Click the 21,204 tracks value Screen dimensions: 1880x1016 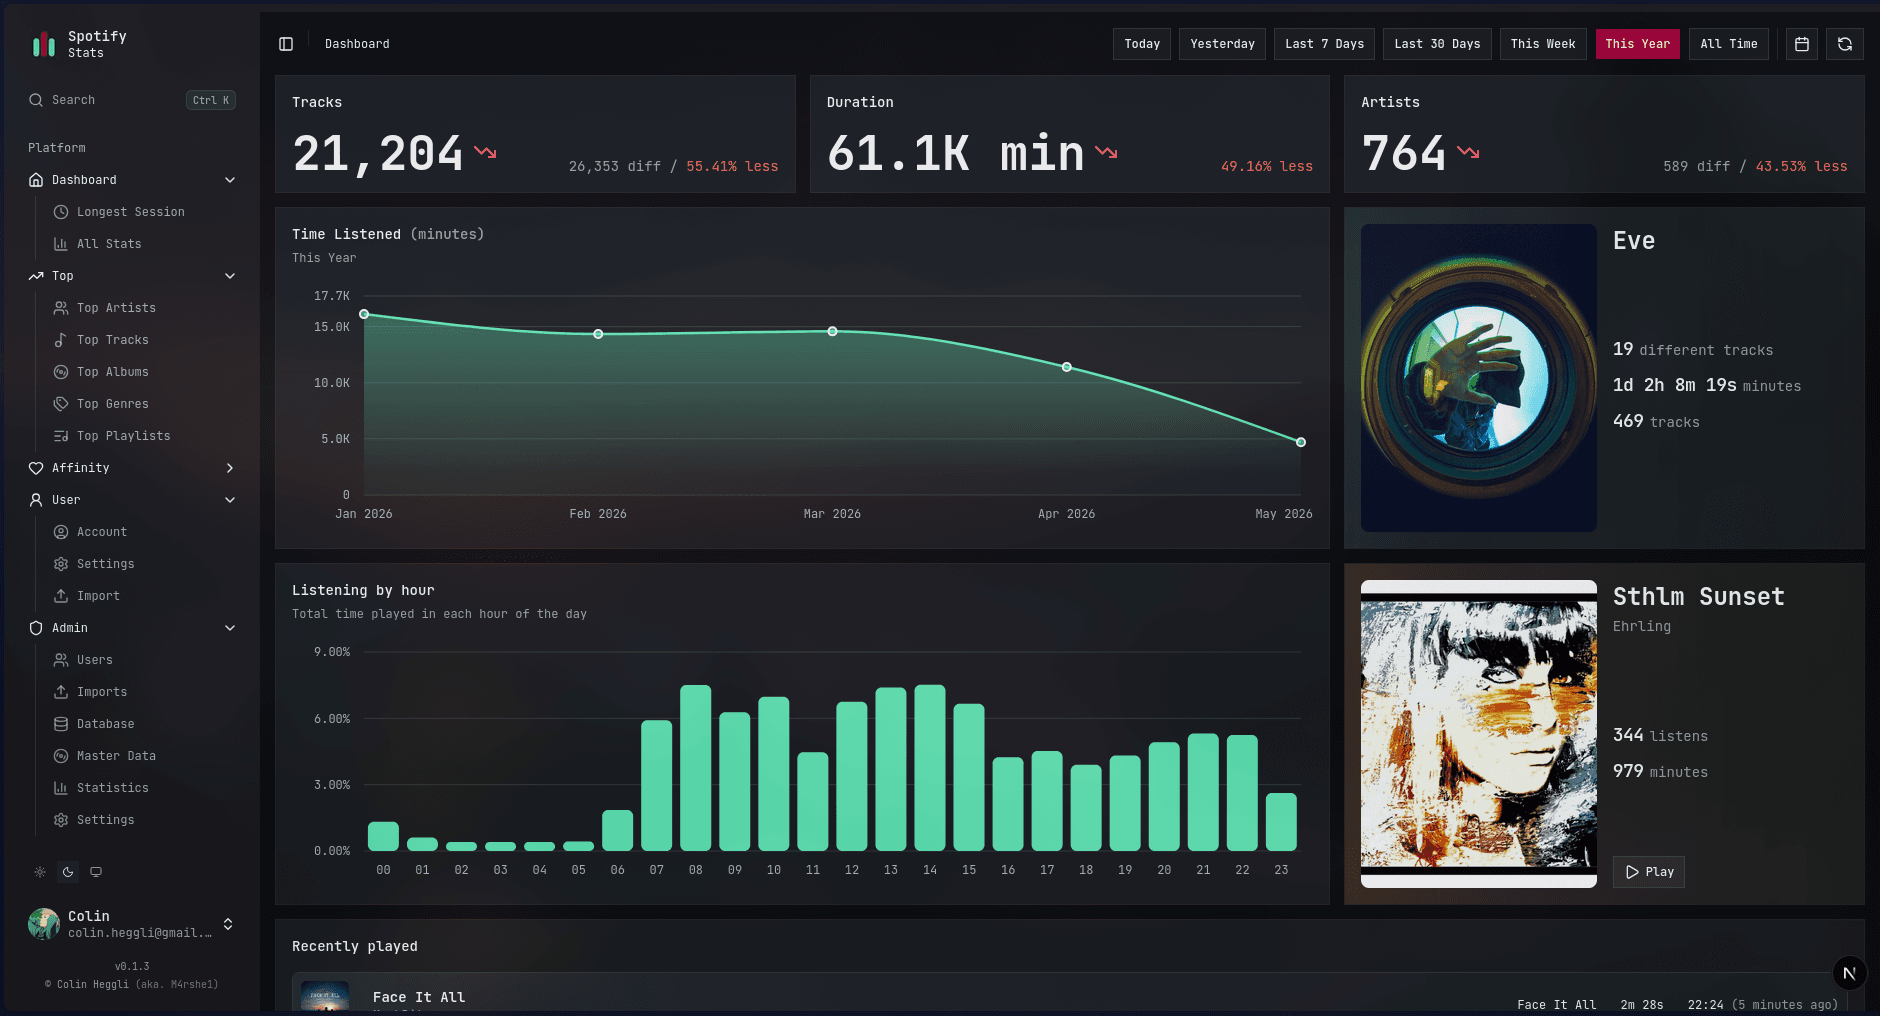(x=378, y=154)
